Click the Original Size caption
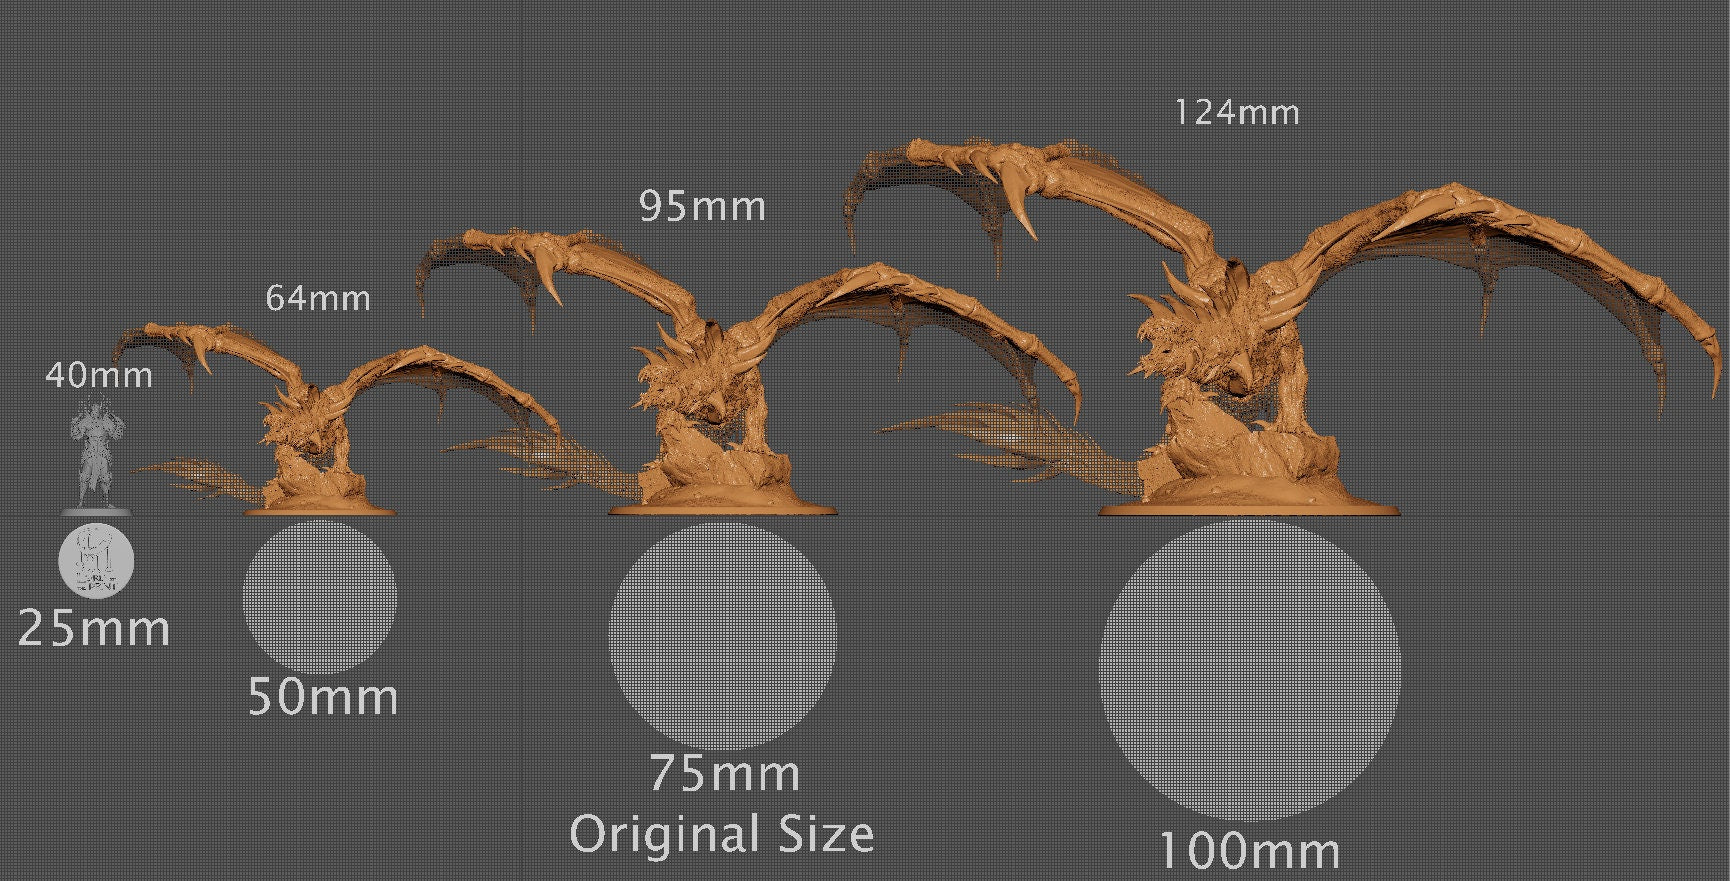This screenshot has height=881, width=1730. (722, 834)
